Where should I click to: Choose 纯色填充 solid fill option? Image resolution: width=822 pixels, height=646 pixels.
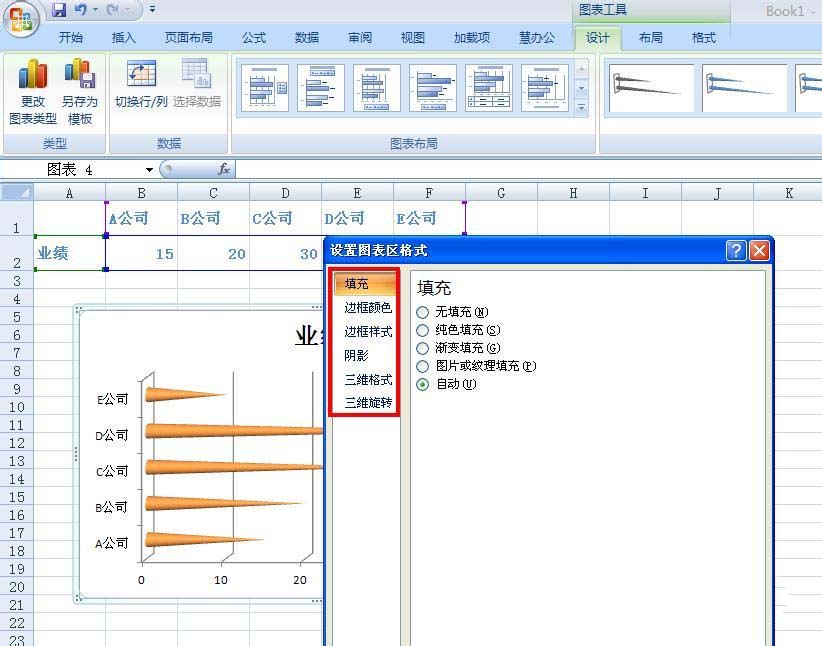423,330
